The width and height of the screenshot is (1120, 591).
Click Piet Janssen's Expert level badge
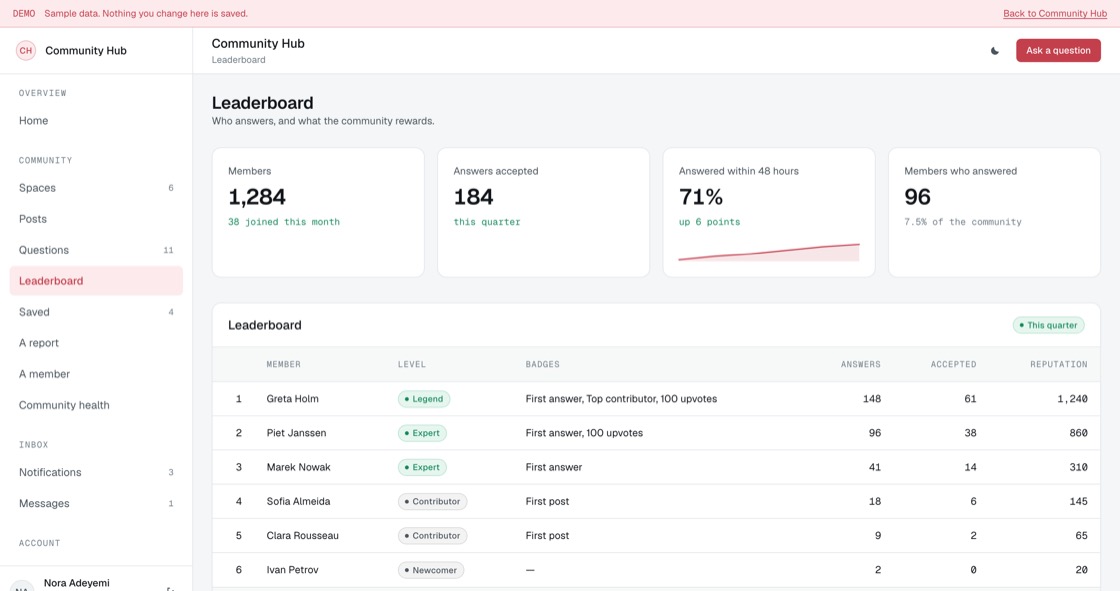(422, 433)
